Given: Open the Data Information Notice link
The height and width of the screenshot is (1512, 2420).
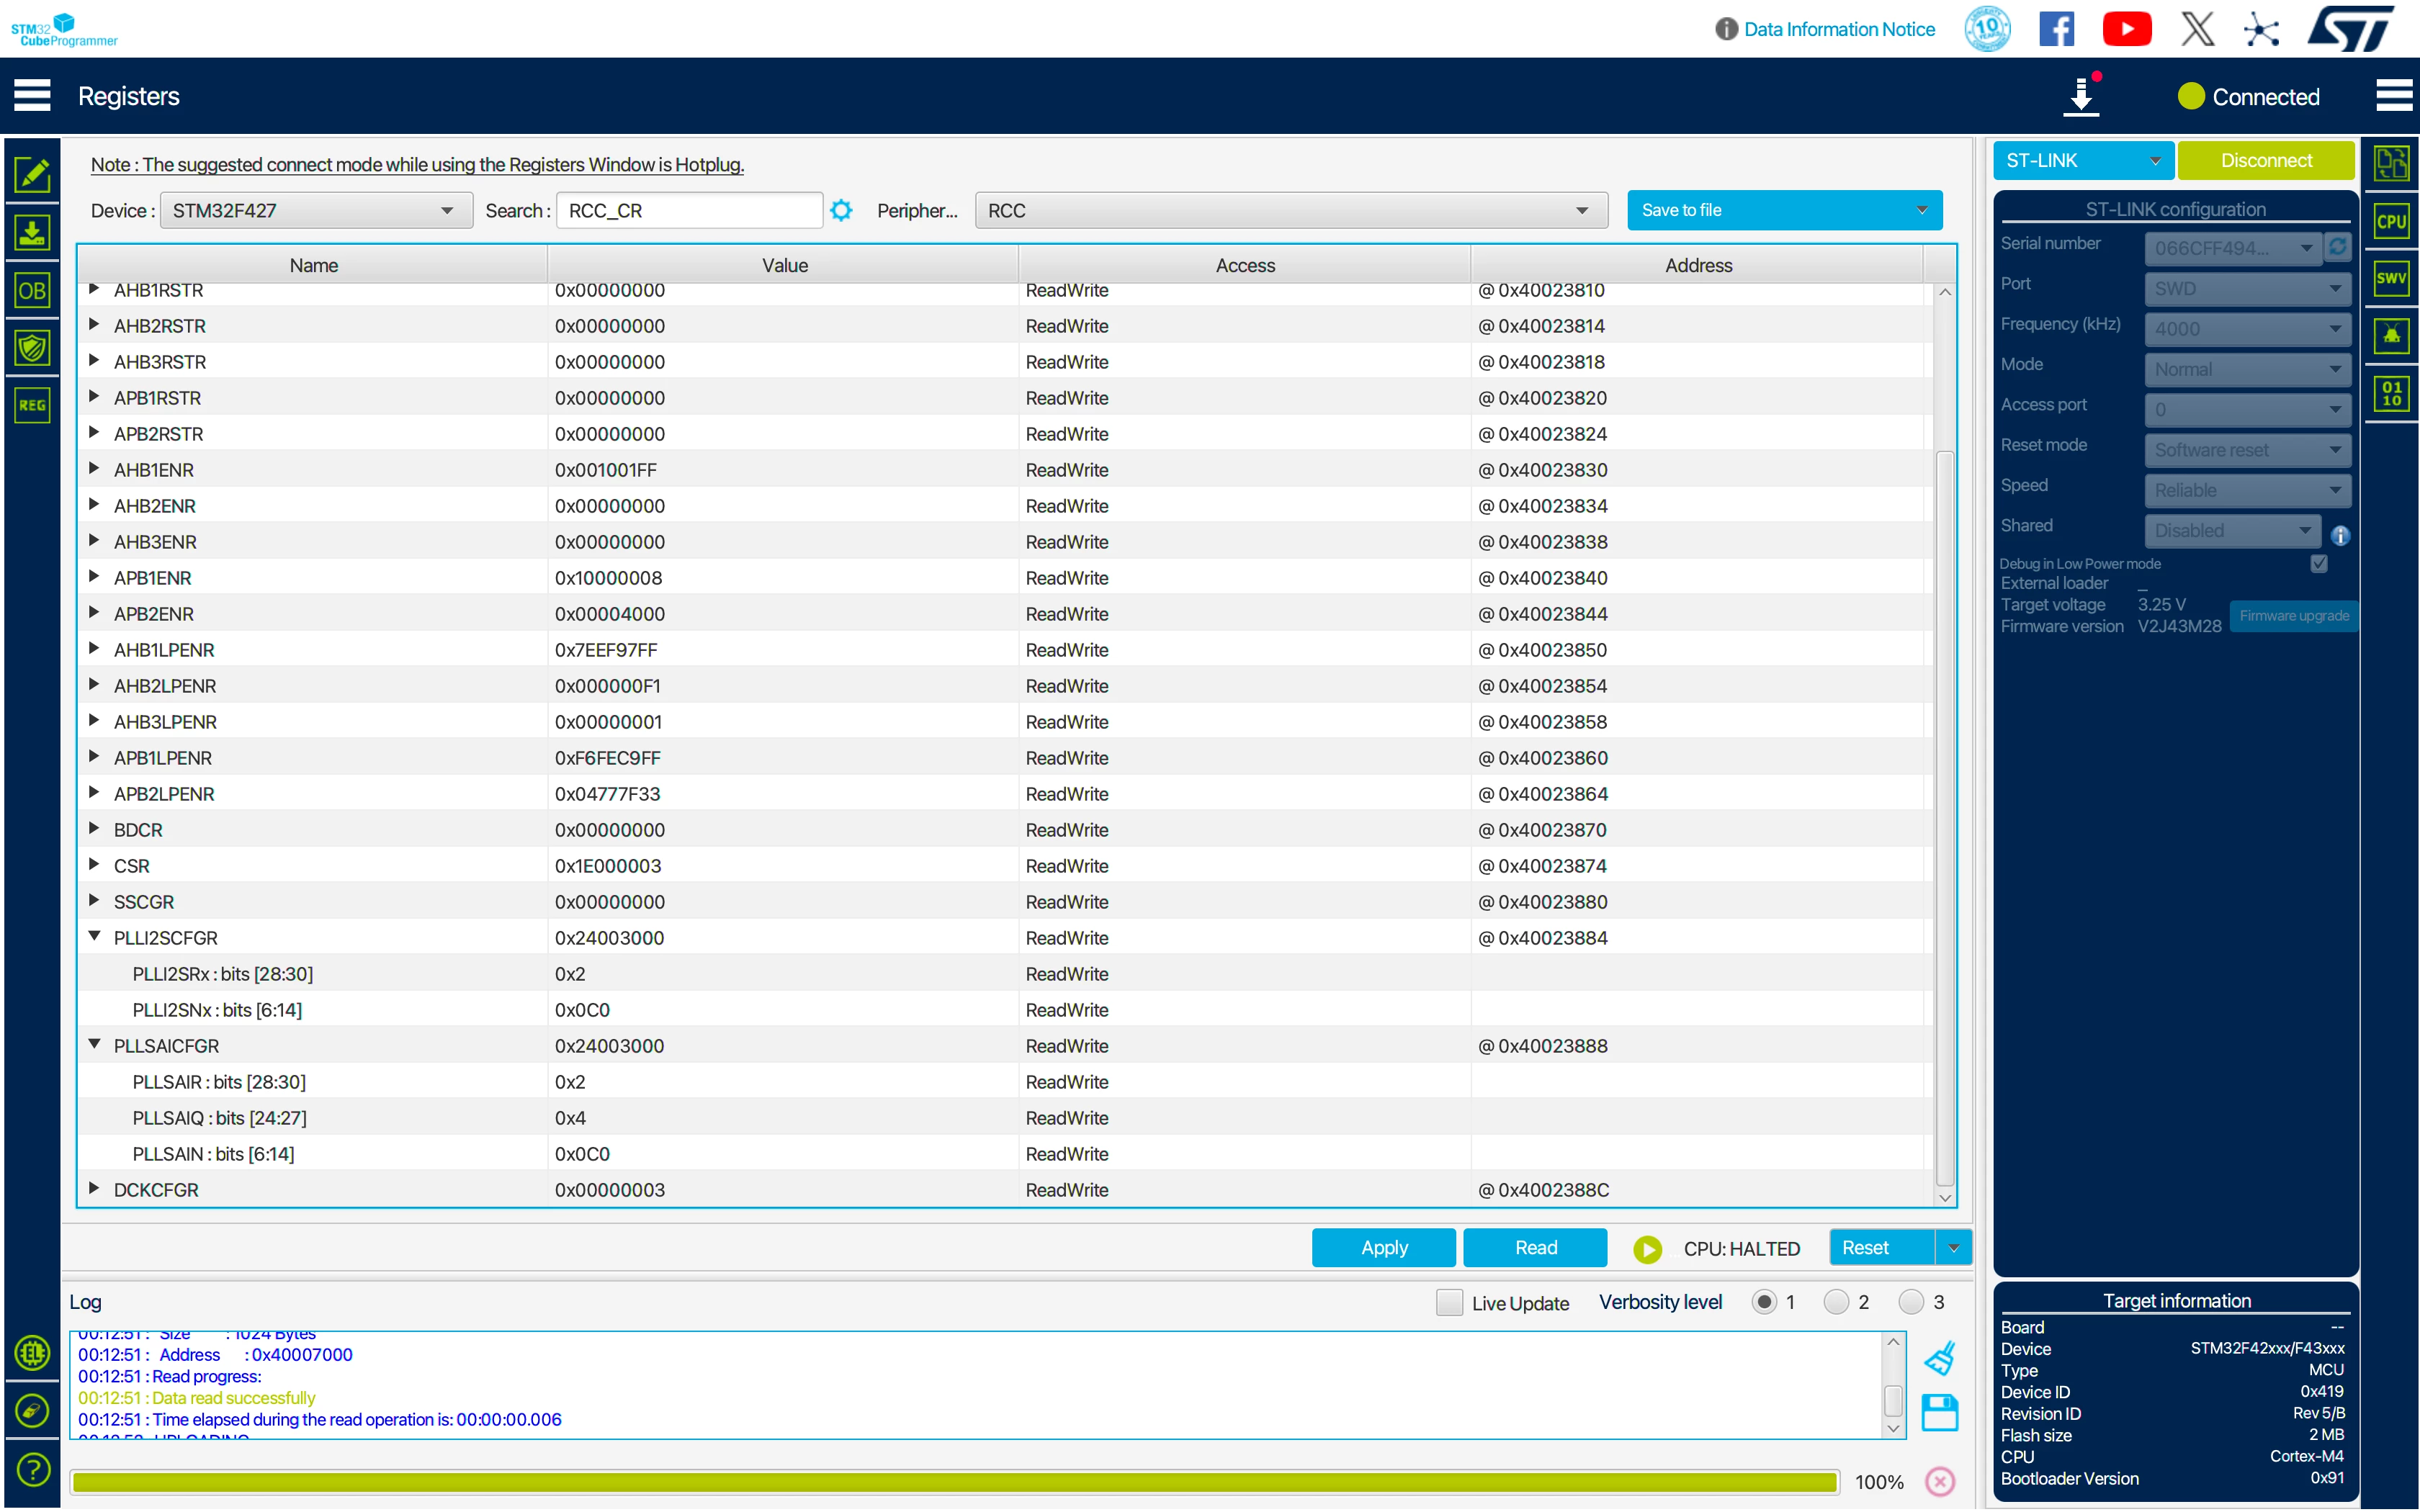Looking at the screenshot, I should 1839,29.
